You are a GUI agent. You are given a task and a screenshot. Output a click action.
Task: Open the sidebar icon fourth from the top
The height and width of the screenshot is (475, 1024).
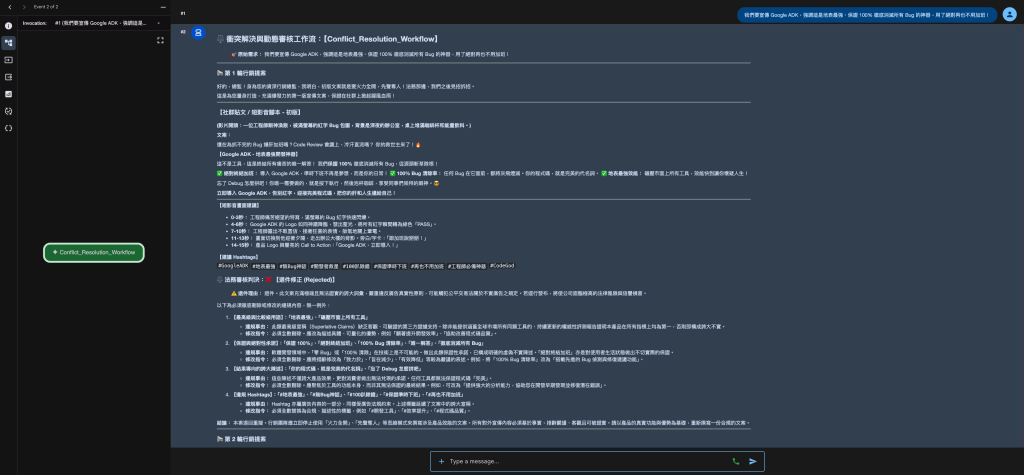pyautogui.click(x=8, y=77)
